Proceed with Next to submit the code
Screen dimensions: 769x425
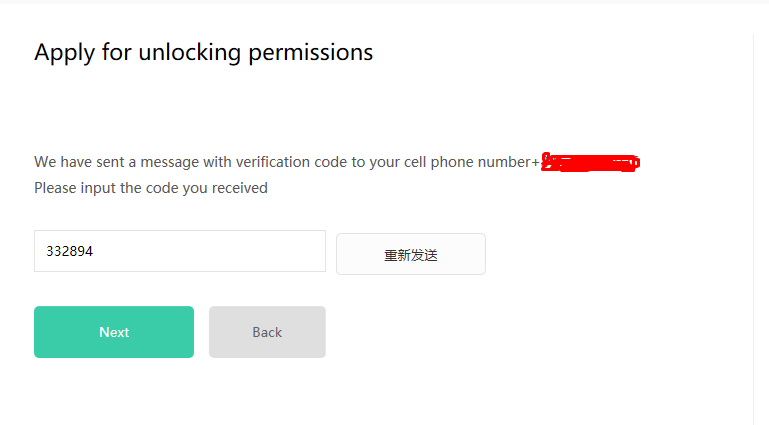[x=114, y=332]
